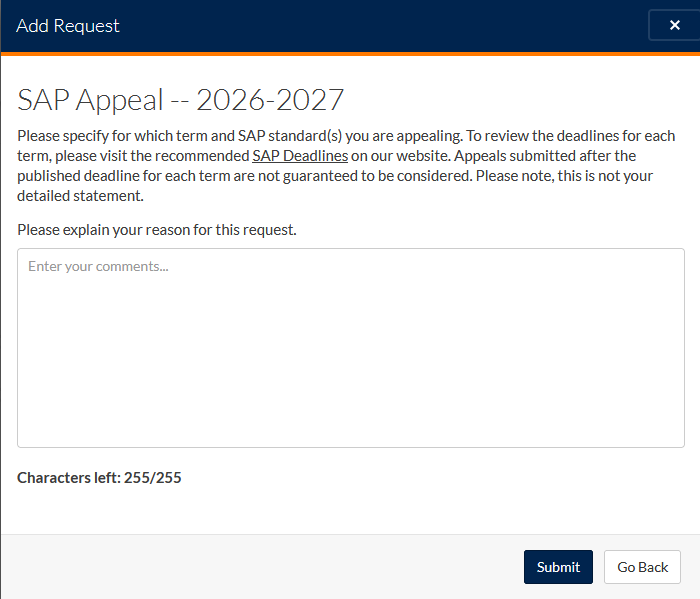Click the word 'Request' in dialog title

click(87, 26)
